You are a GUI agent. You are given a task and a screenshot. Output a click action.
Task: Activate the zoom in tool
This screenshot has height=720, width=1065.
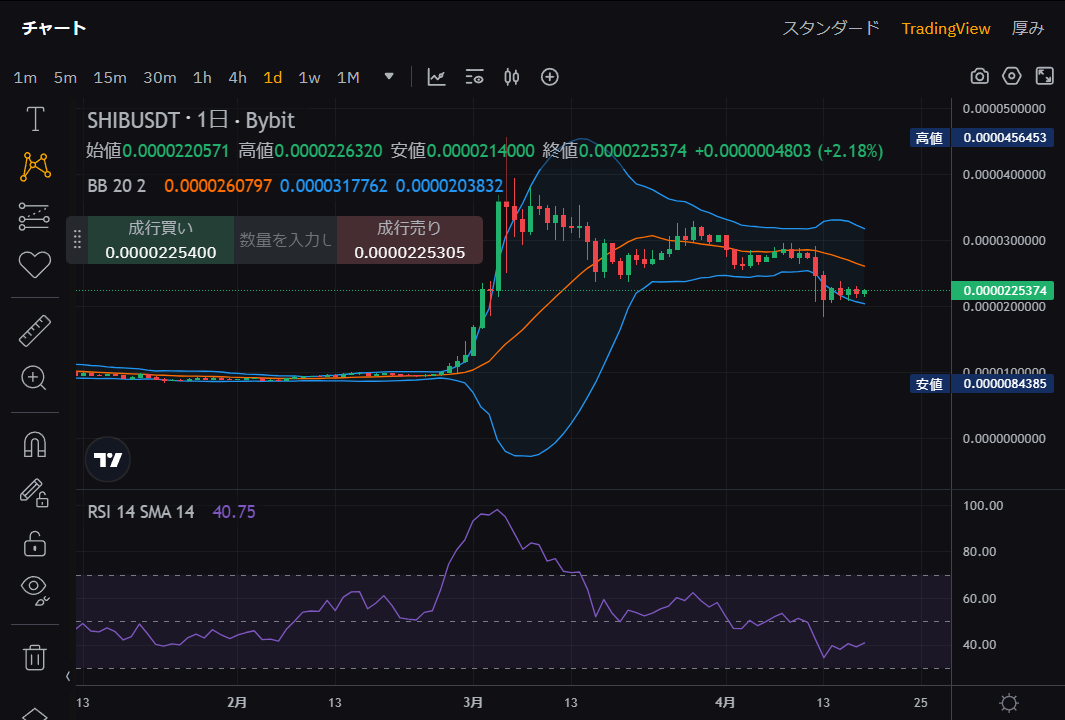34,378
